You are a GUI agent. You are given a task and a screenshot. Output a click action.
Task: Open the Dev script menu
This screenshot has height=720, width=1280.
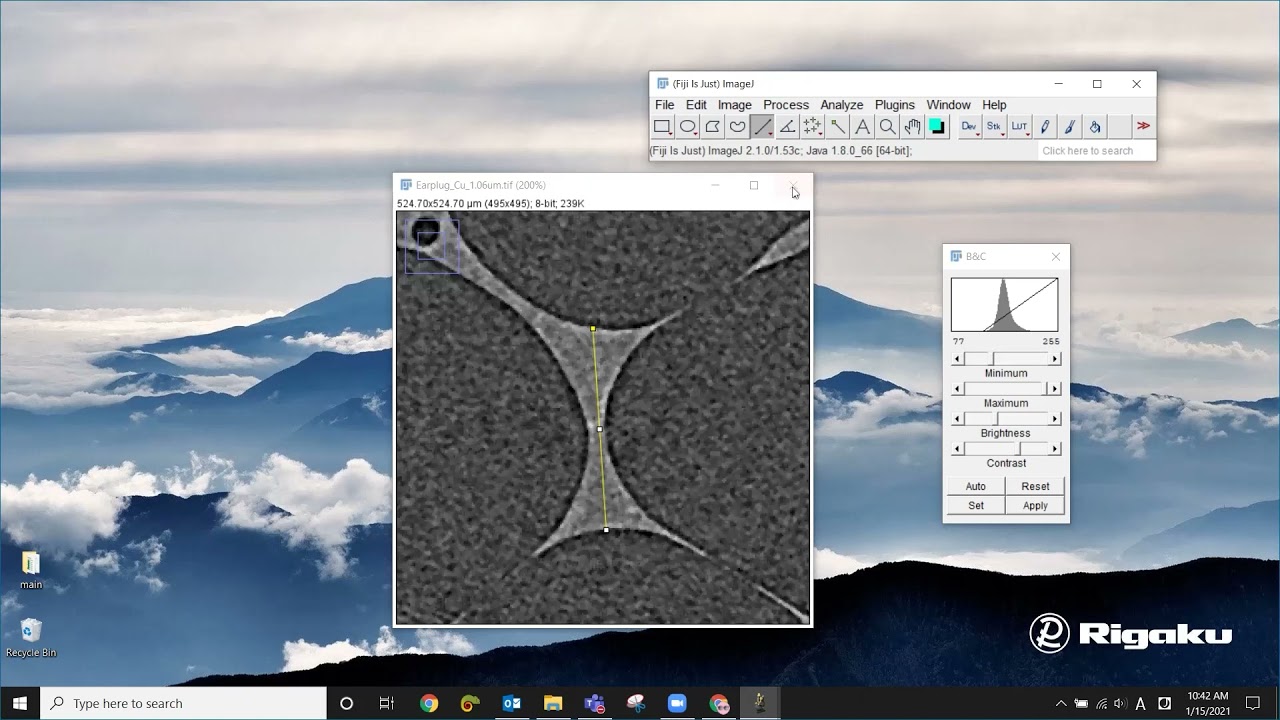pyautogui.click(x=968, y=126)
